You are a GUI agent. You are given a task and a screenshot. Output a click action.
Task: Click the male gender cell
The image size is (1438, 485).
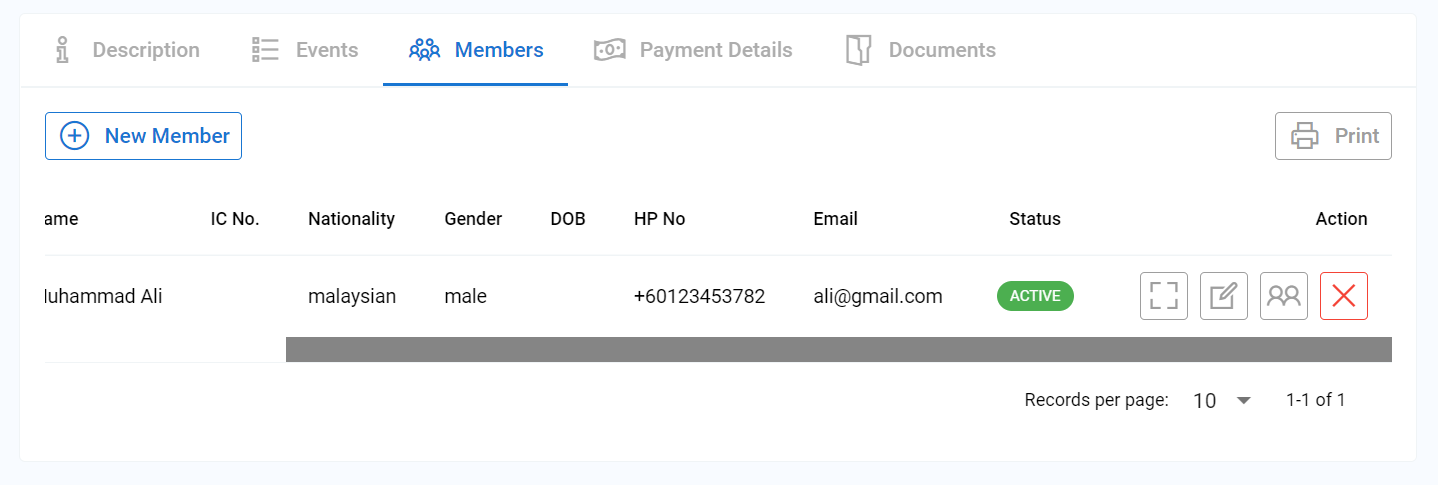tap(465, 297)
